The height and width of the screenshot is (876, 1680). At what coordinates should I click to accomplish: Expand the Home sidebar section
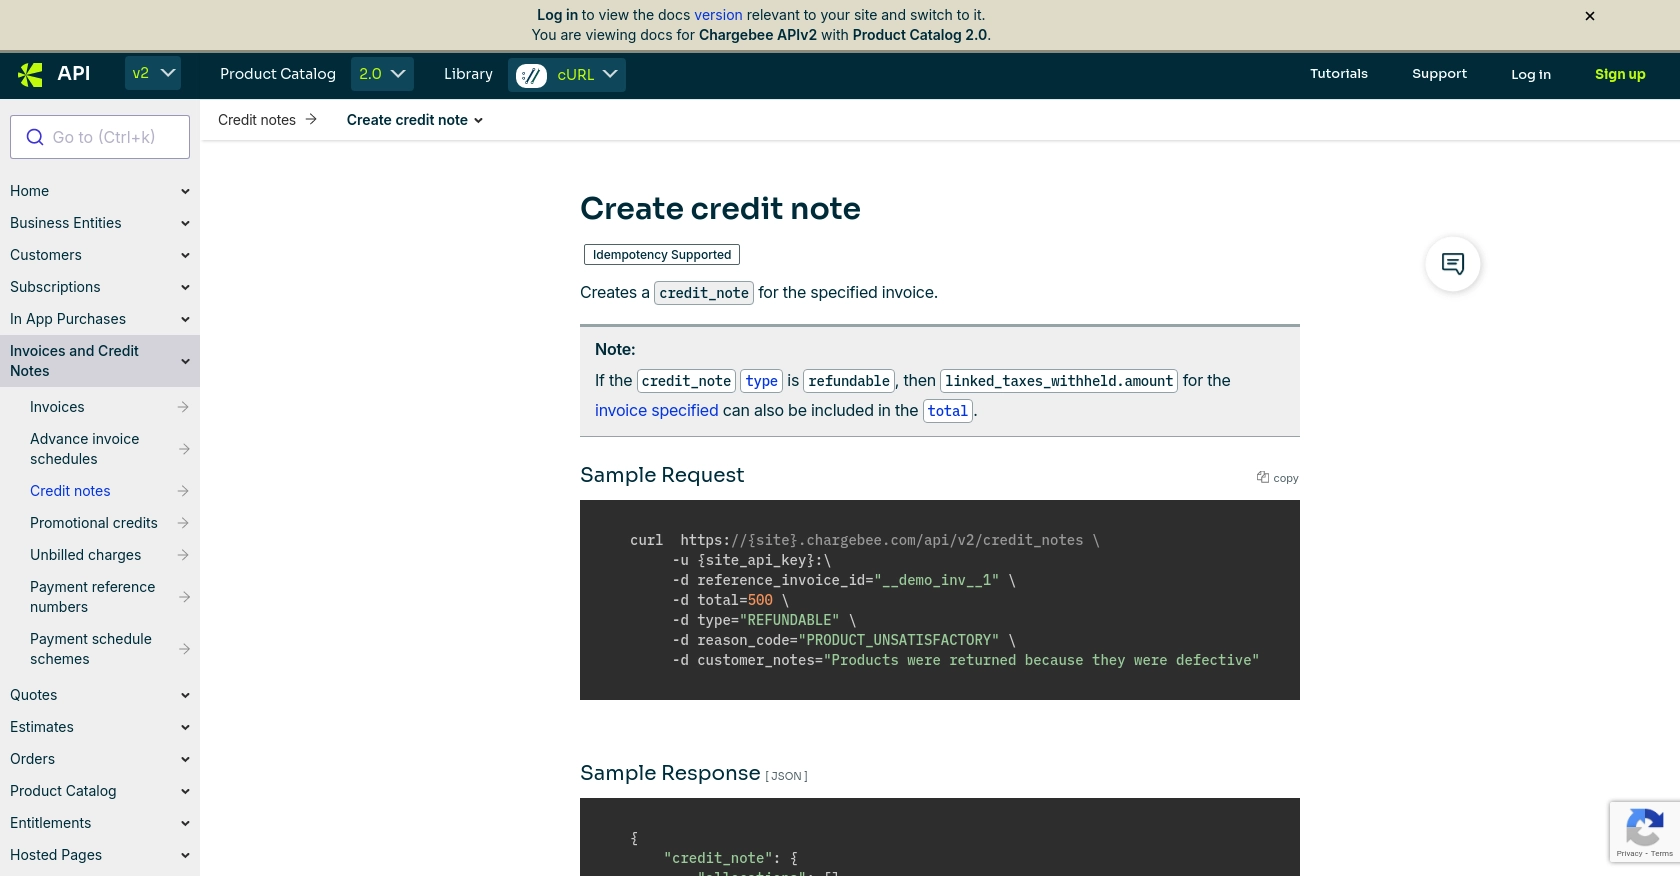coord(185,191)
